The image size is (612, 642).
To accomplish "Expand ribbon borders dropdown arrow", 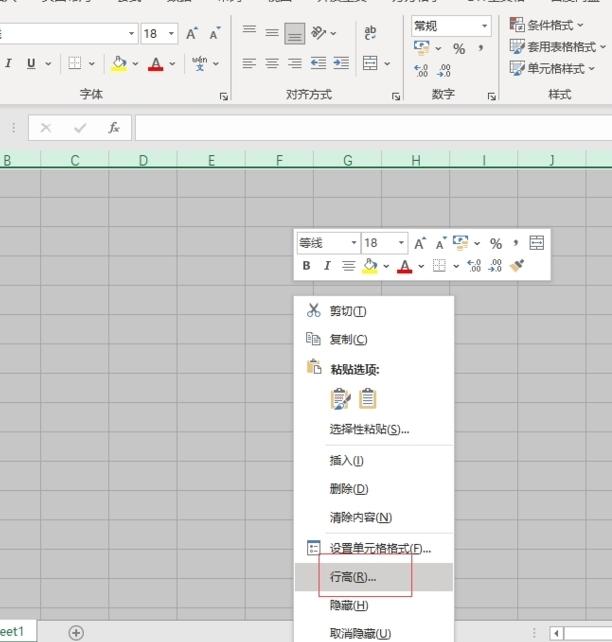I will [x=92, y=64].
